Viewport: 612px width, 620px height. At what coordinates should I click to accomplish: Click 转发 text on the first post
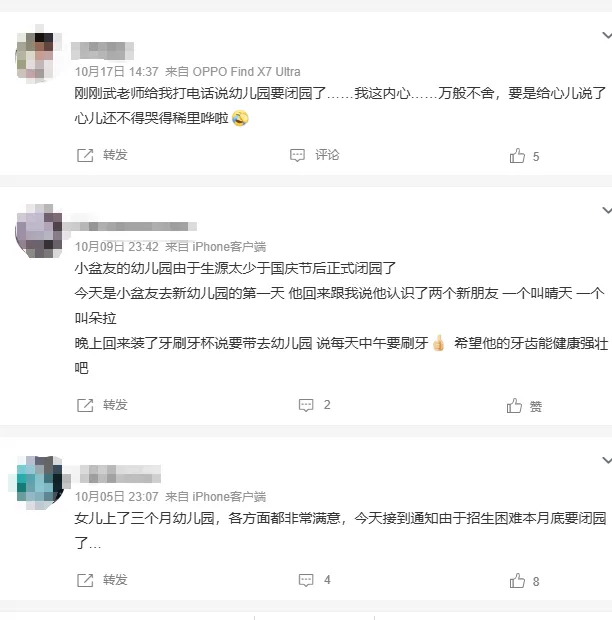pyautogui.click(x=115, y=155)
